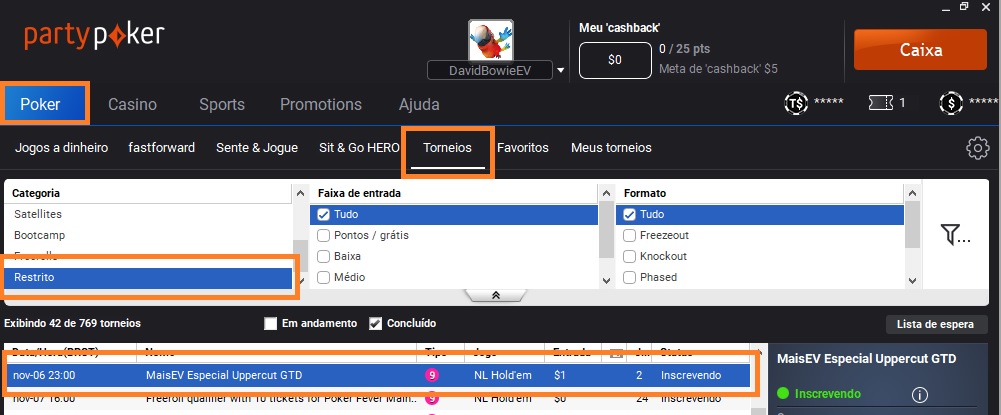This screenshot has width=1001, height=415.
Task: Click the $0 cashback box
Action: click(614, 60)
